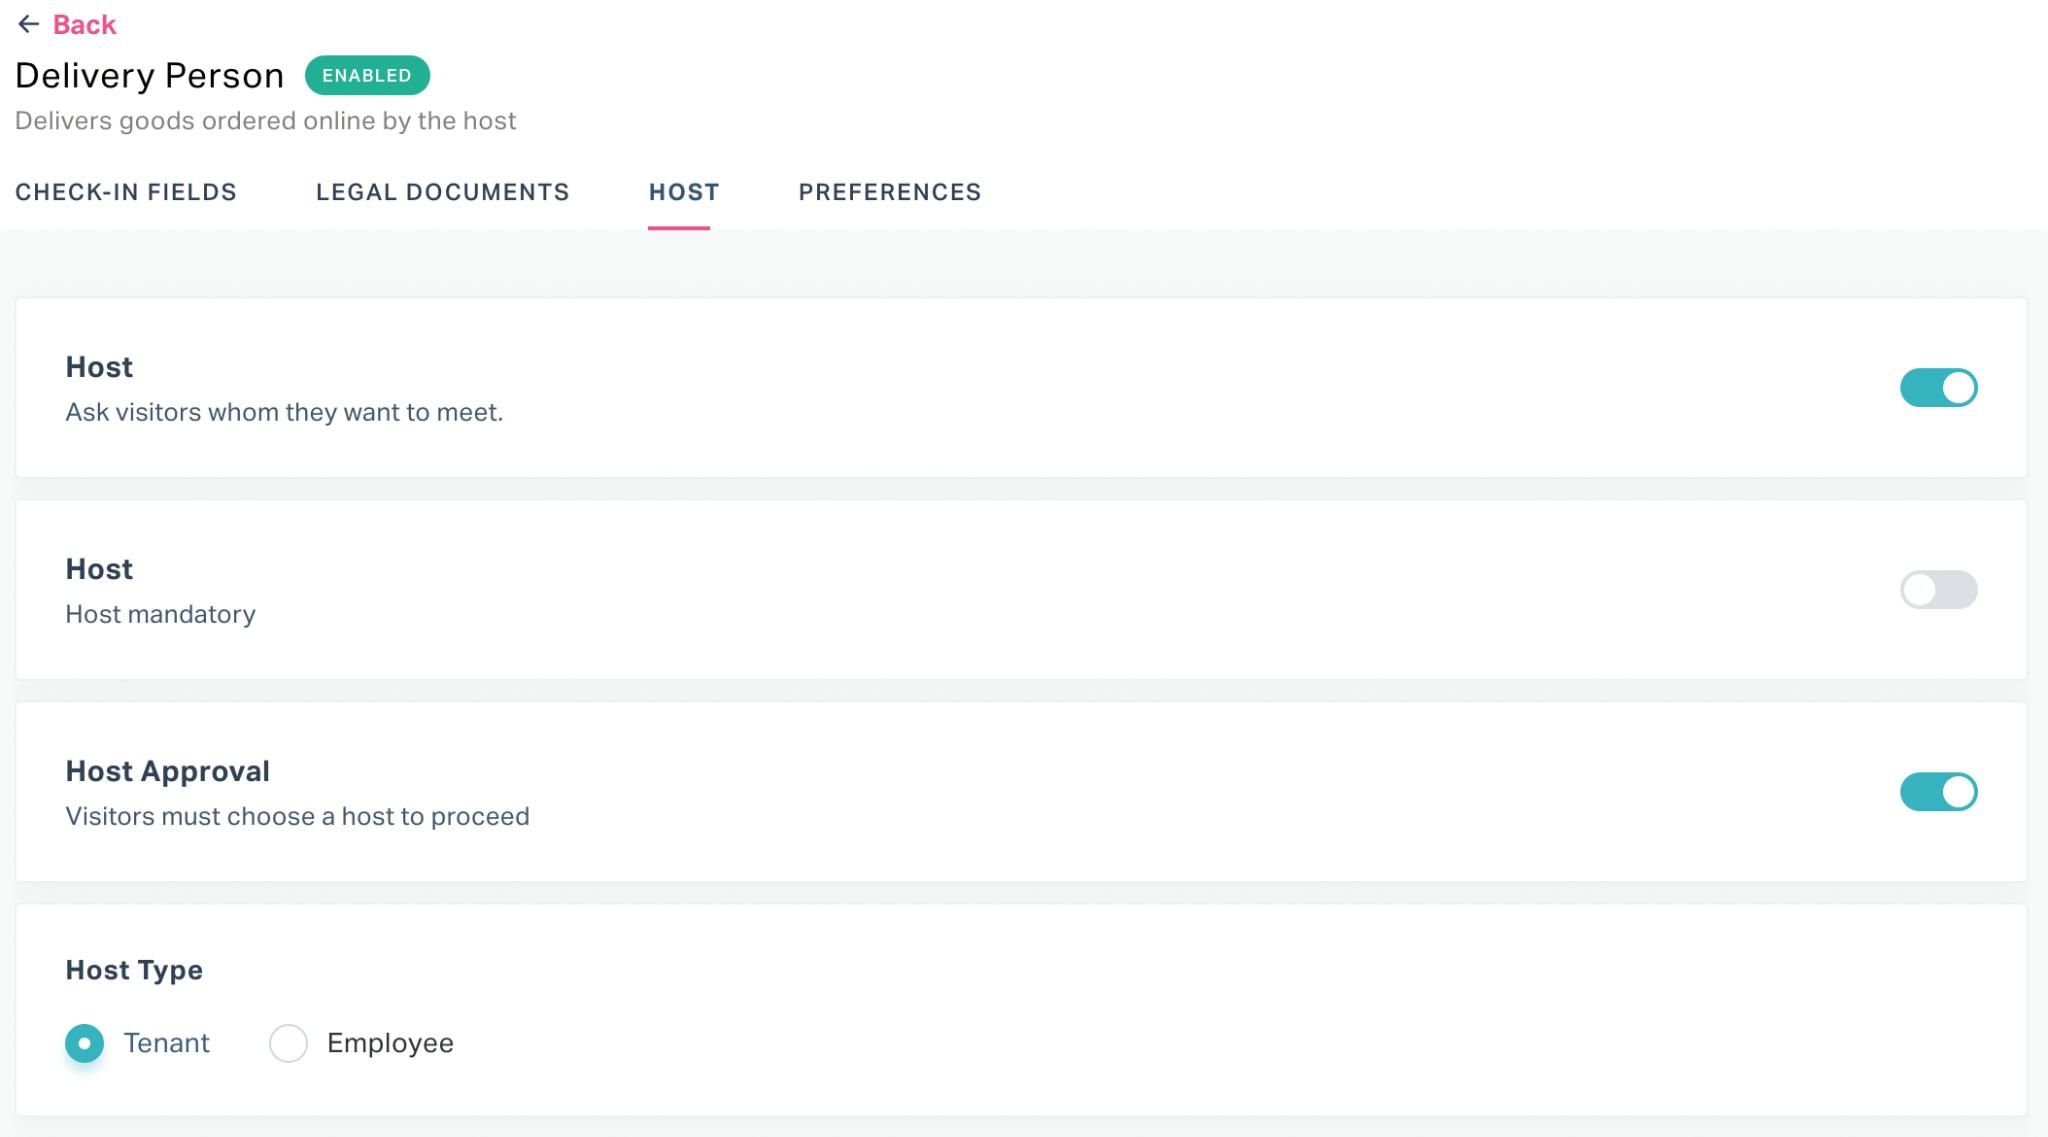
Task: Switch to the Legal Documents tab
Action: [x=443, y=192]
